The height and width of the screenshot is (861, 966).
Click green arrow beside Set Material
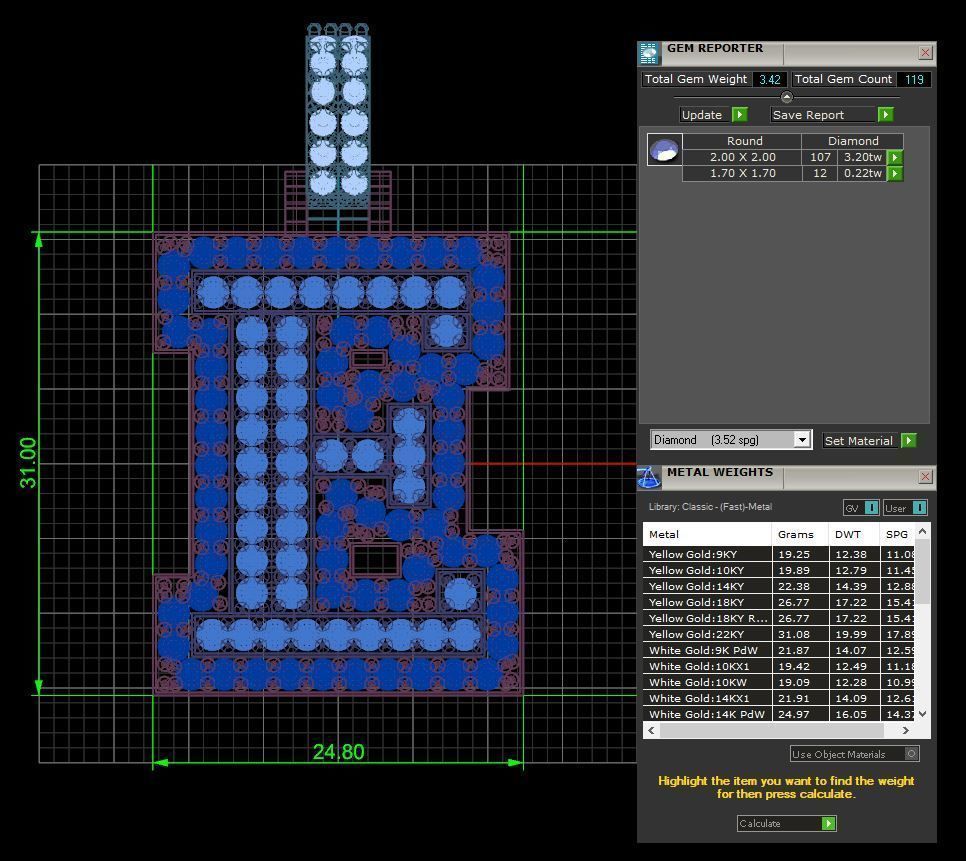point(908,440)
